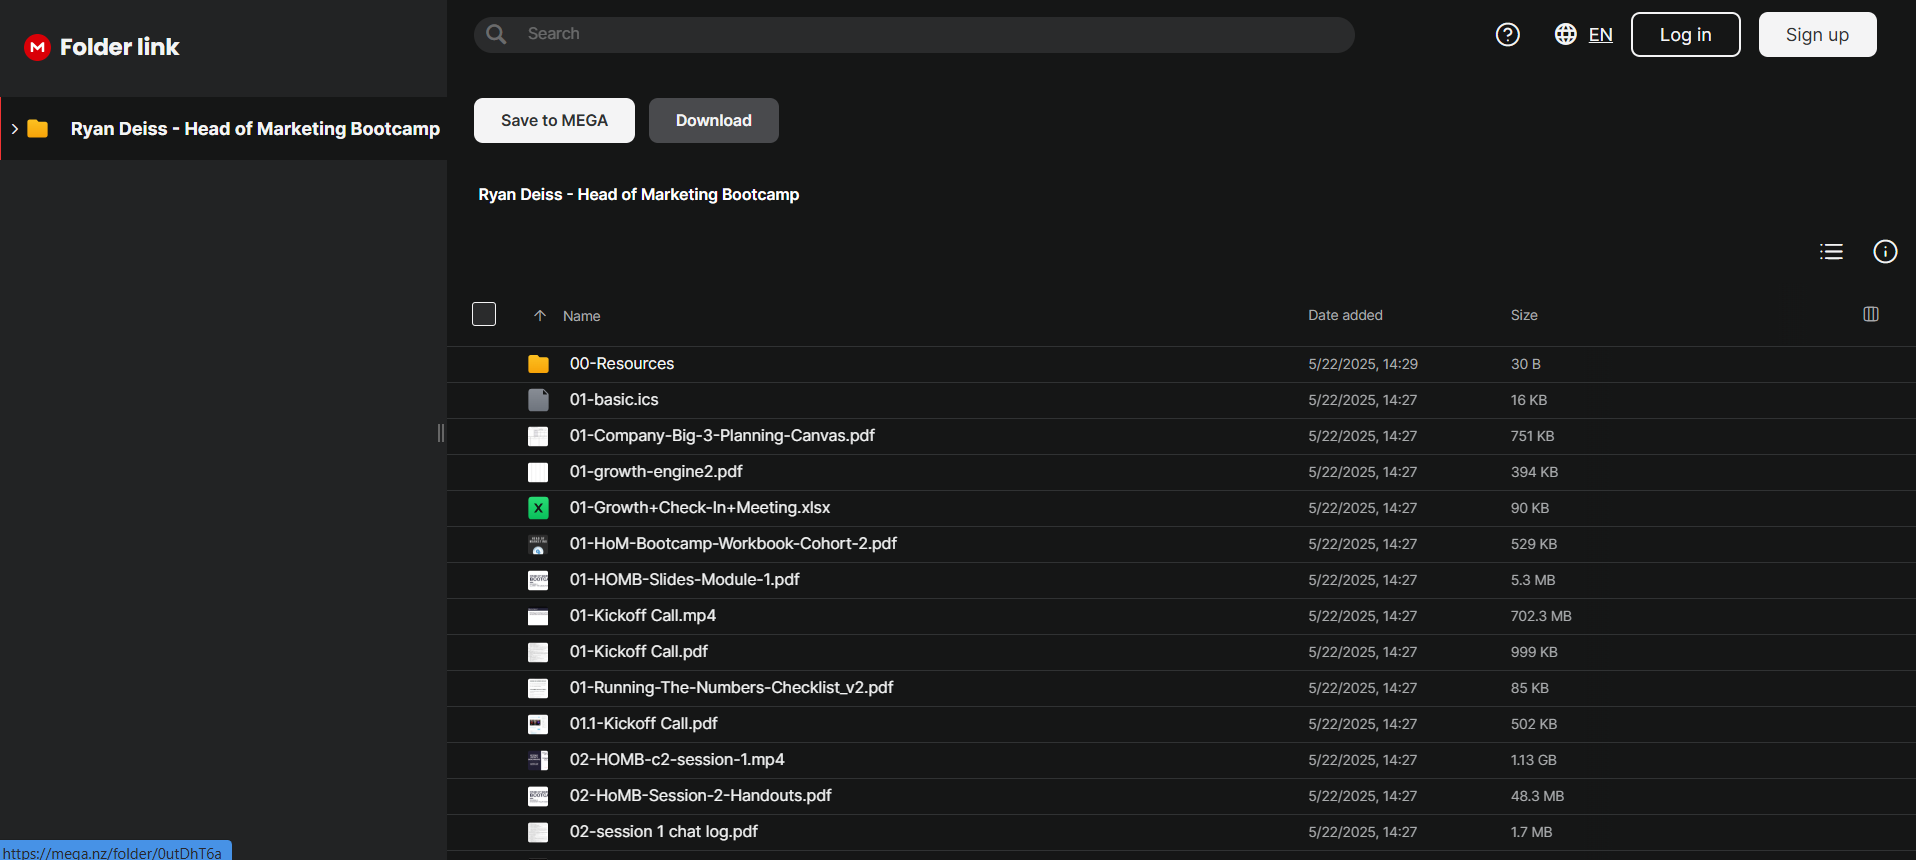The width and height of the screenshot is (1916, 860).
Task: Click the folder icon in sidebar tree
Action: pyautogui.click(x=38, y=128)
